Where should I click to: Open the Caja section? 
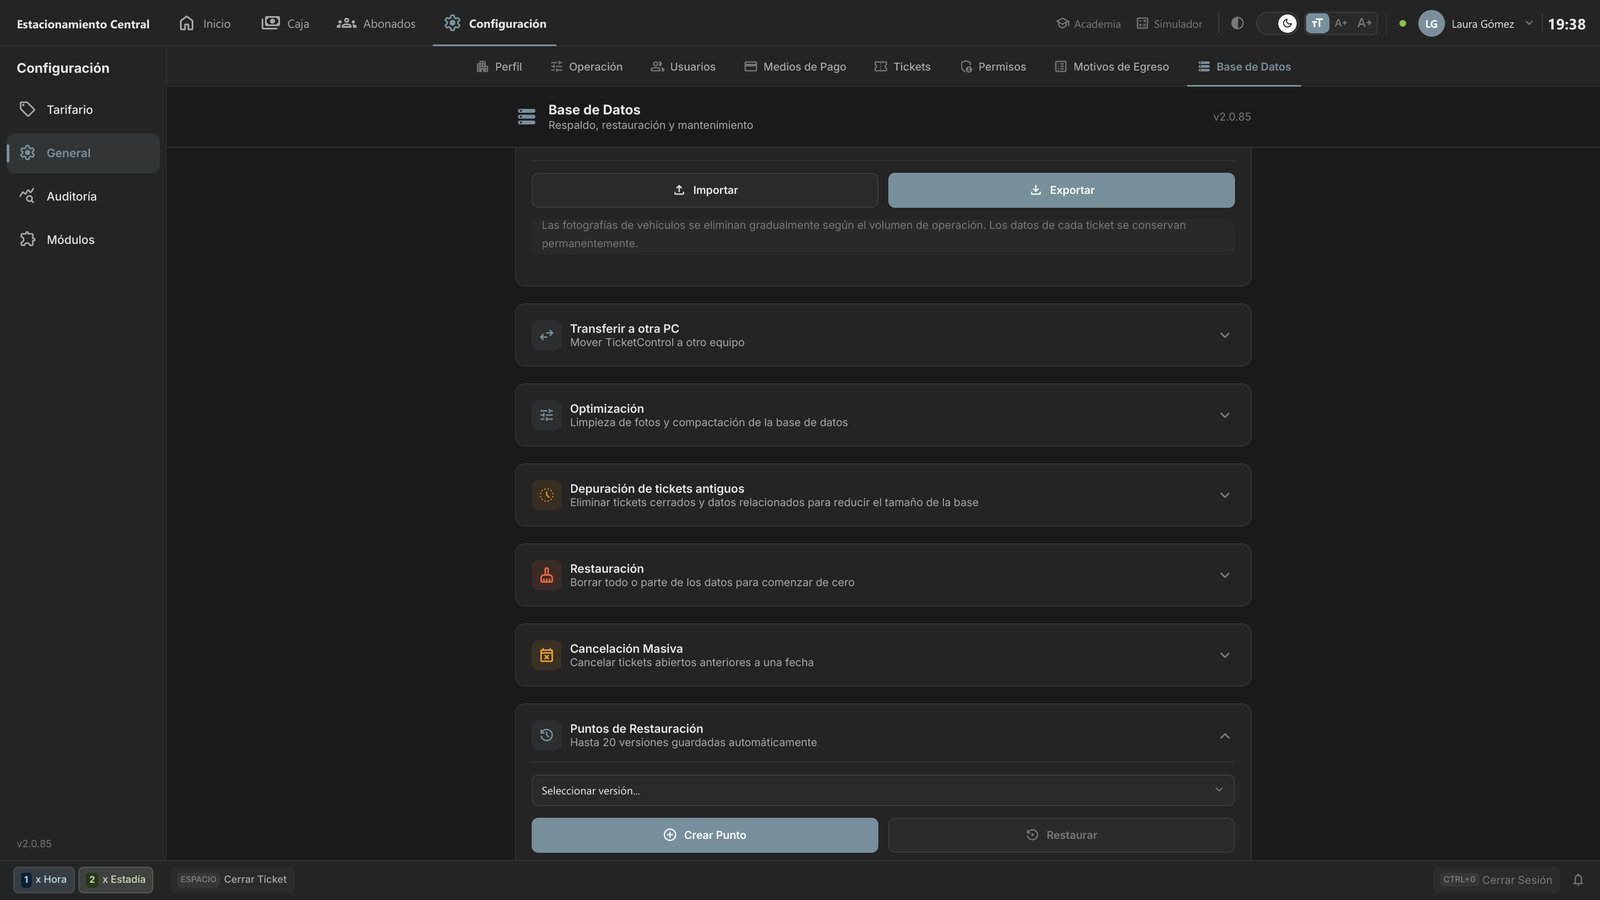pyautogui.click(x=285, y=23)
